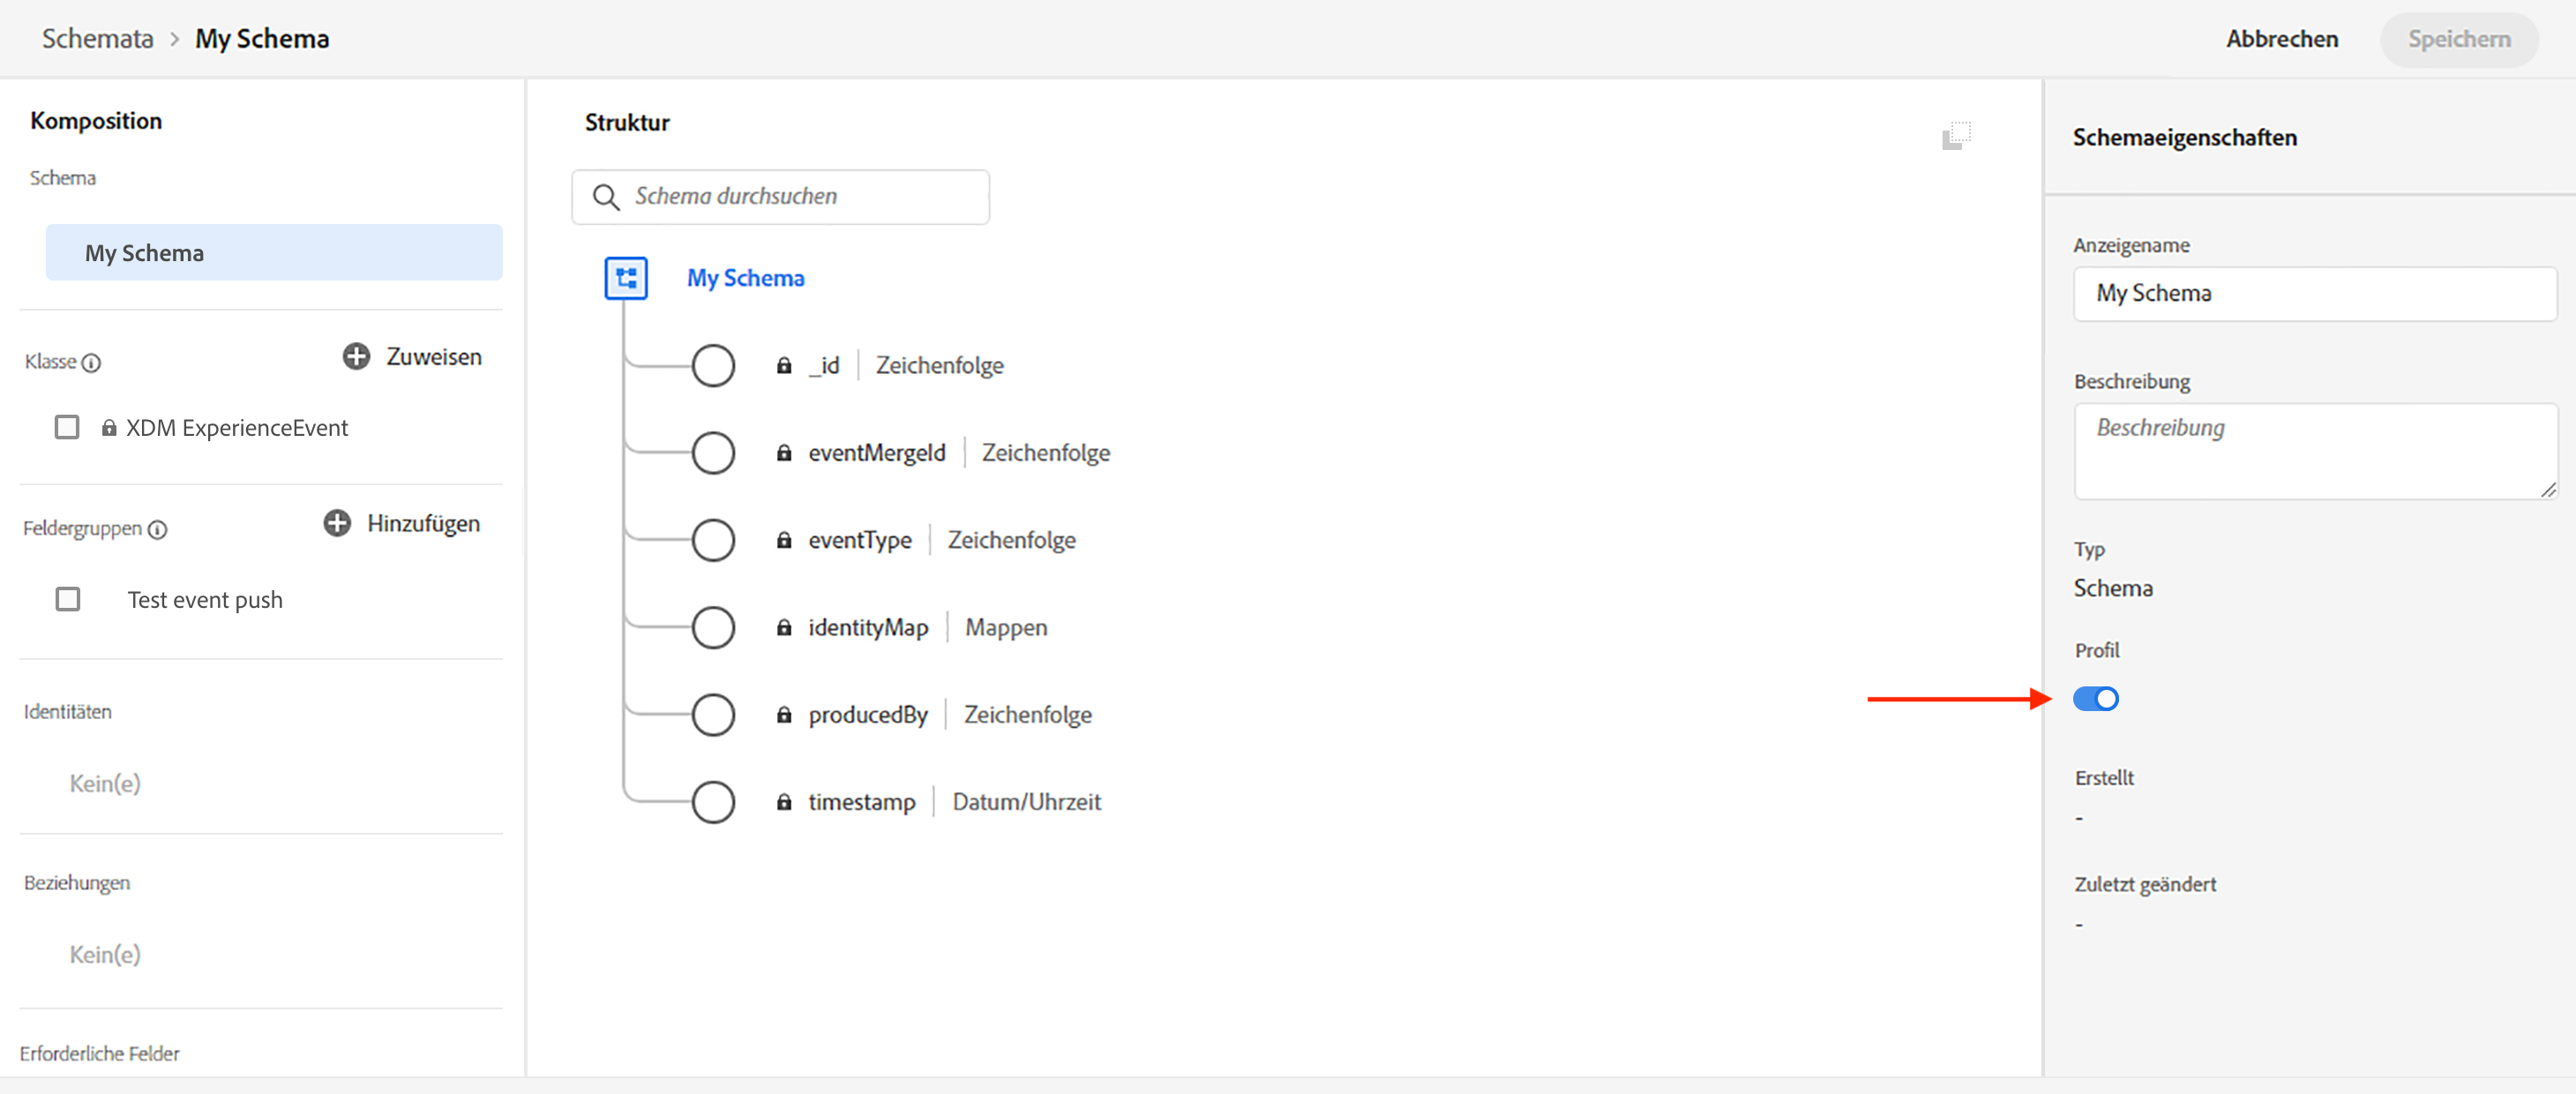Select My Schema in the Komposition panel
Viewport: 2576px width, 1094px height.
273,253
